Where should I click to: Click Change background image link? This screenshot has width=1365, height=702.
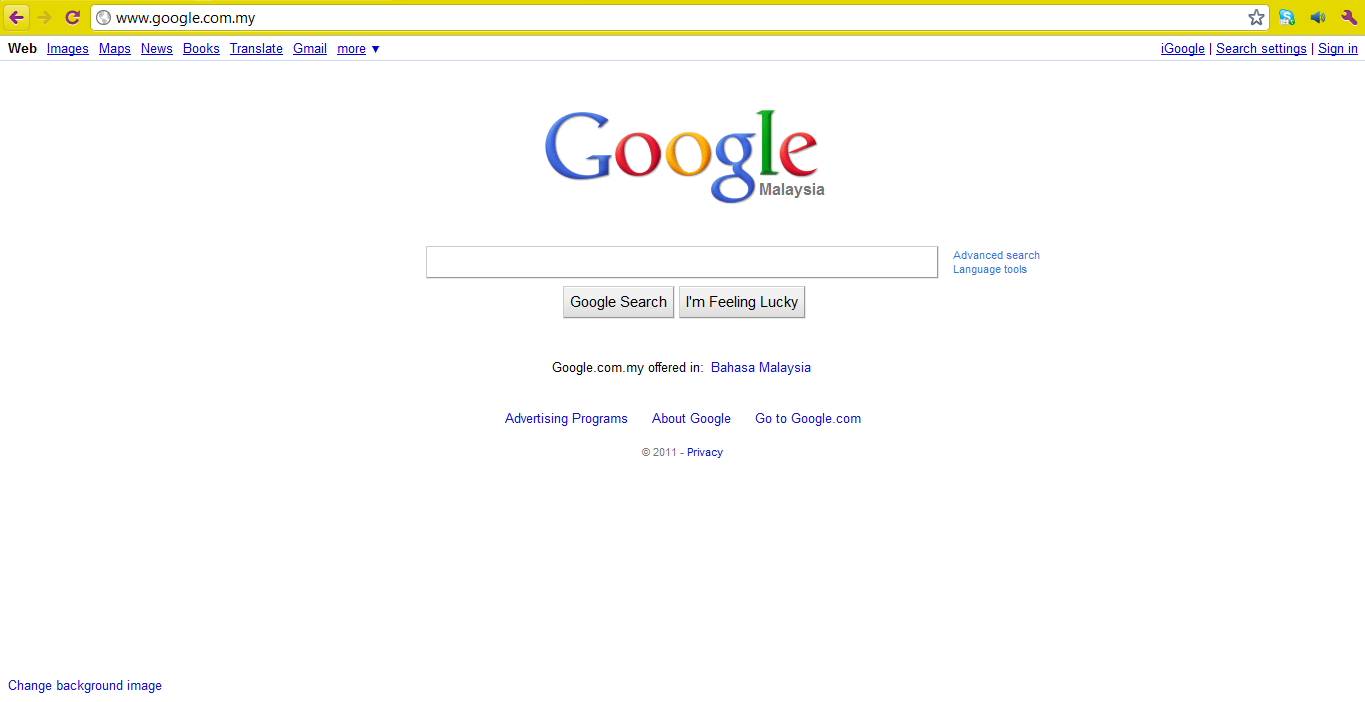85,685
